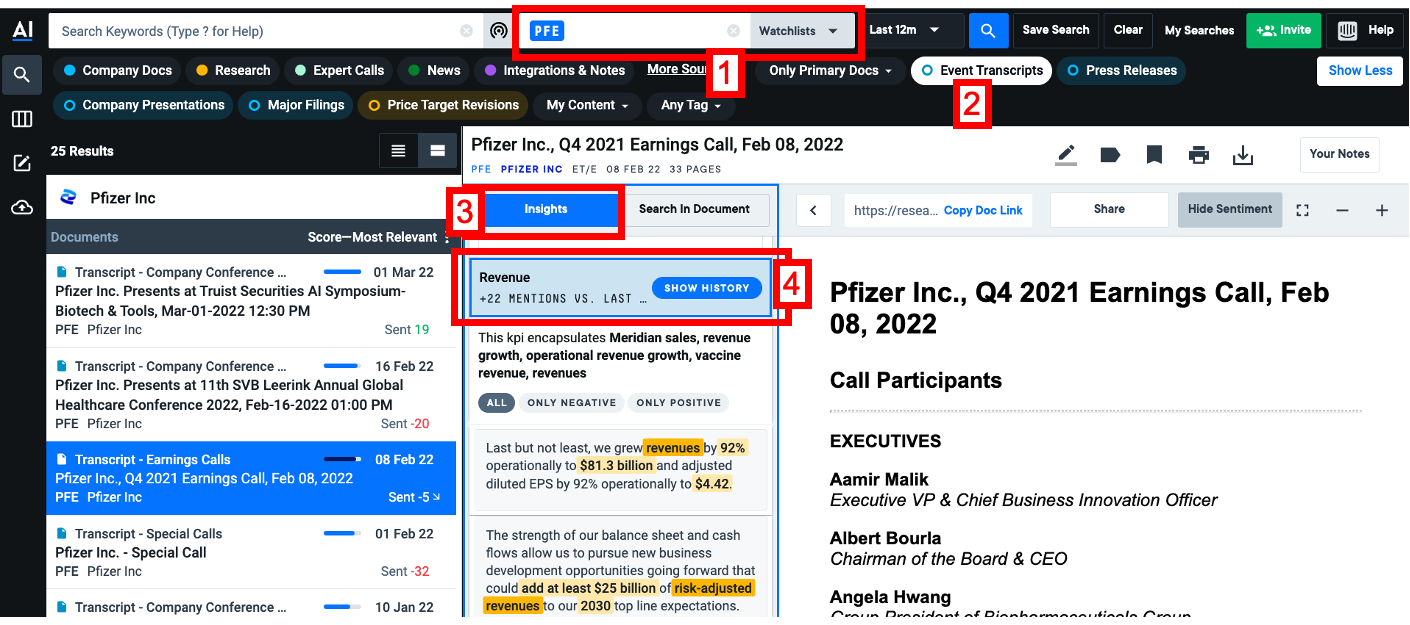Open the Truist Securities AI Symposium transcript
Image resolution: width=1410 pixels, height=625 pixels.
pyautogui.click(x=251, y=301)
